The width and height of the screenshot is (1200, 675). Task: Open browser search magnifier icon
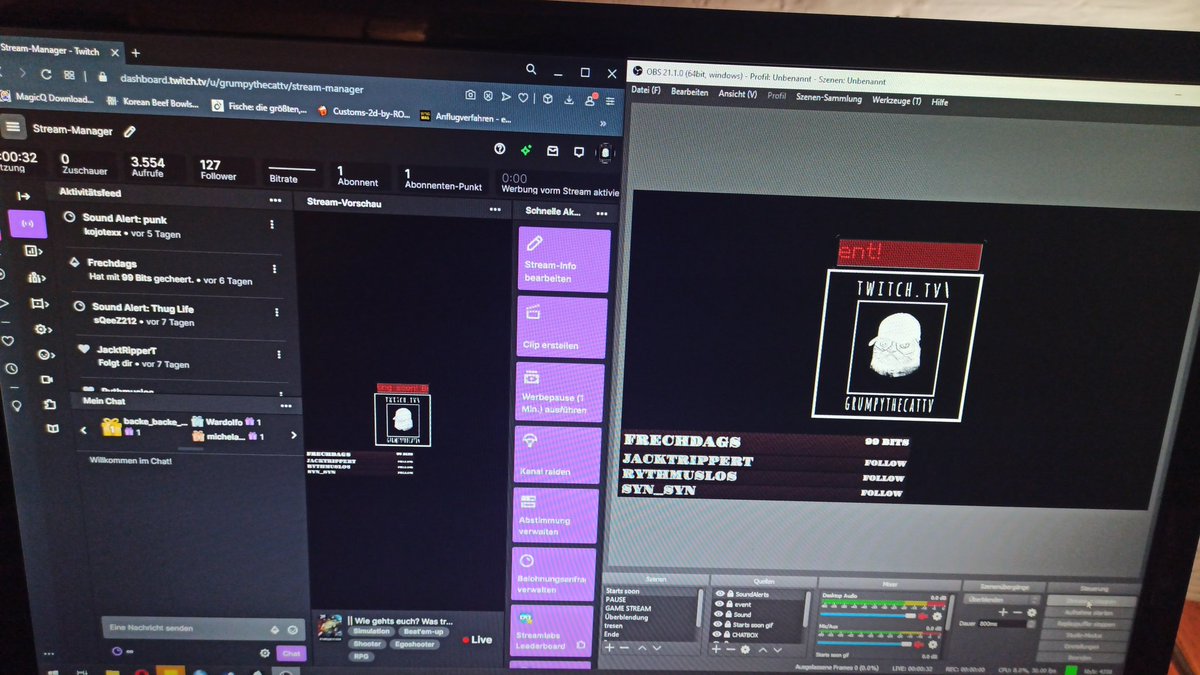(530, 69)
